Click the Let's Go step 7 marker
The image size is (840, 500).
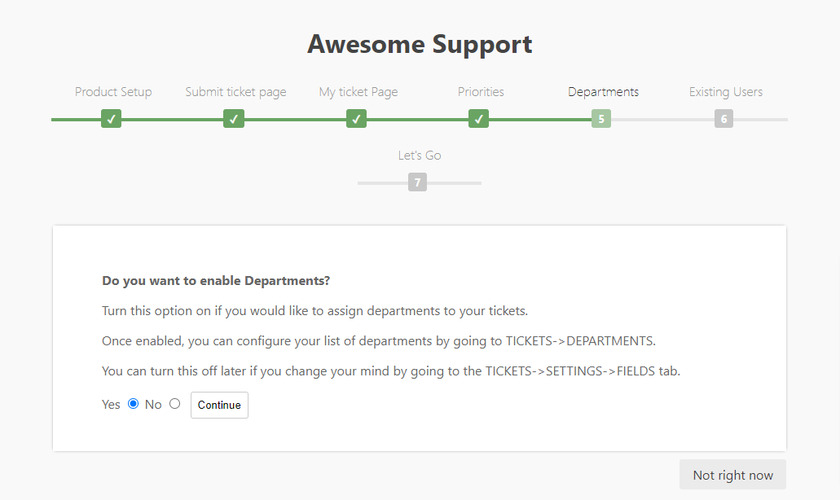tap(417, 182)
